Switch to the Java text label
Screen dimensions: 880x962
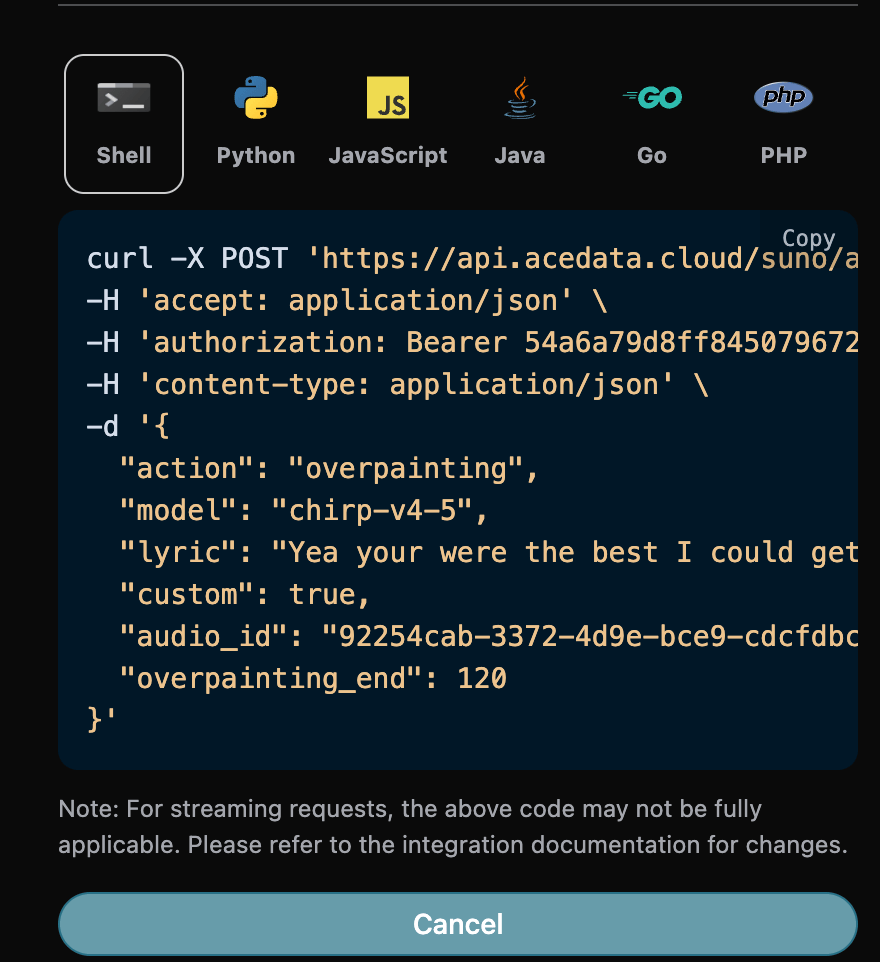pos(519,156)
